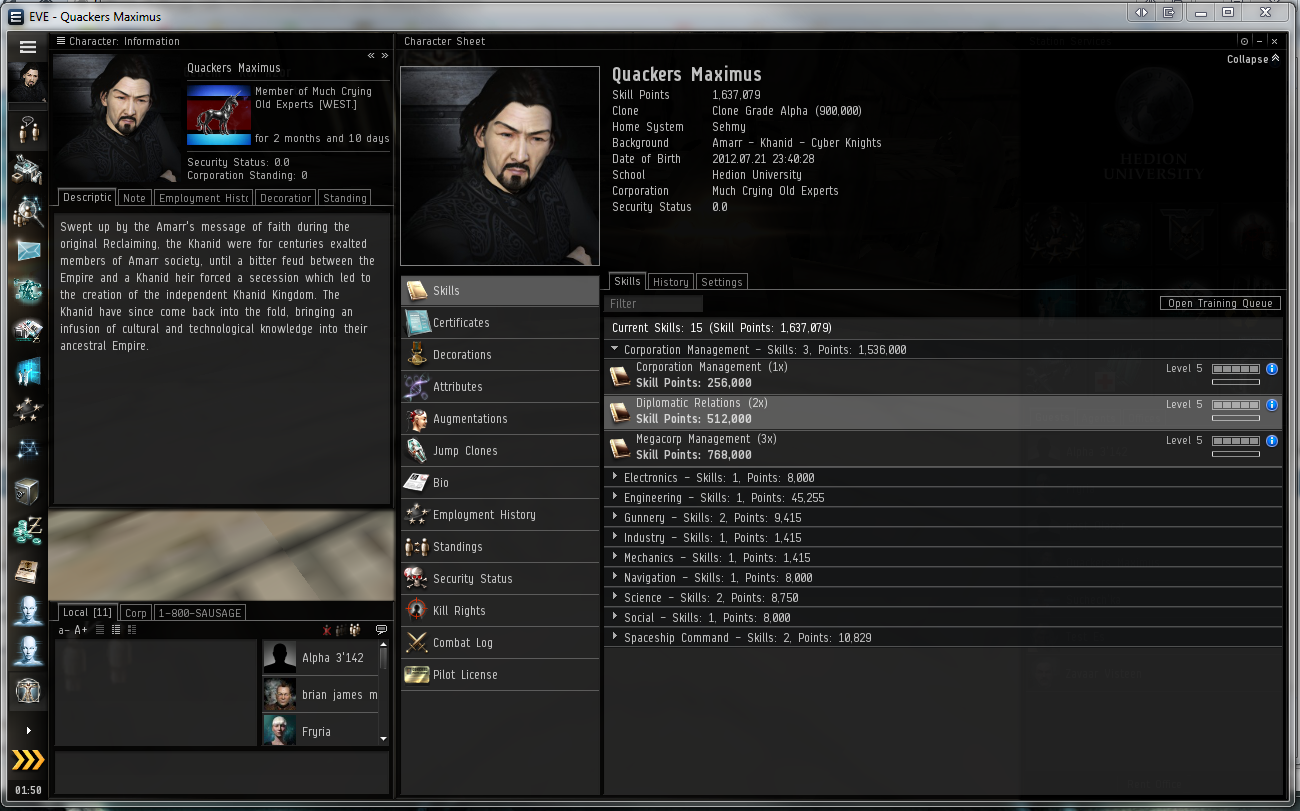The height and width of the screenshot is (811, 1300).
Task: Click the Pilot License icon
Action: tap(416, 674)
